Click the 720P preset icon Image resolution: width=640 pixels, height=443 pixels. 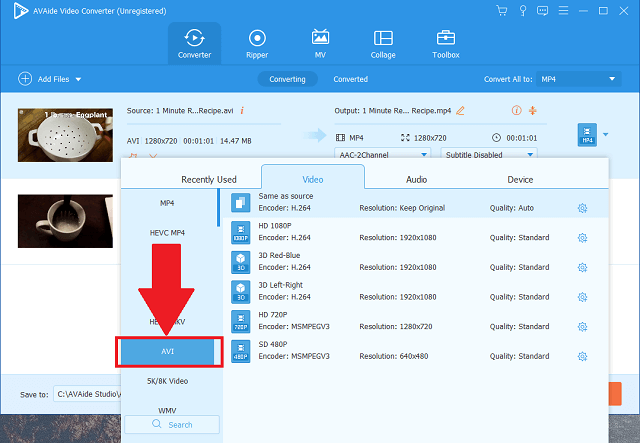[241, 321]
